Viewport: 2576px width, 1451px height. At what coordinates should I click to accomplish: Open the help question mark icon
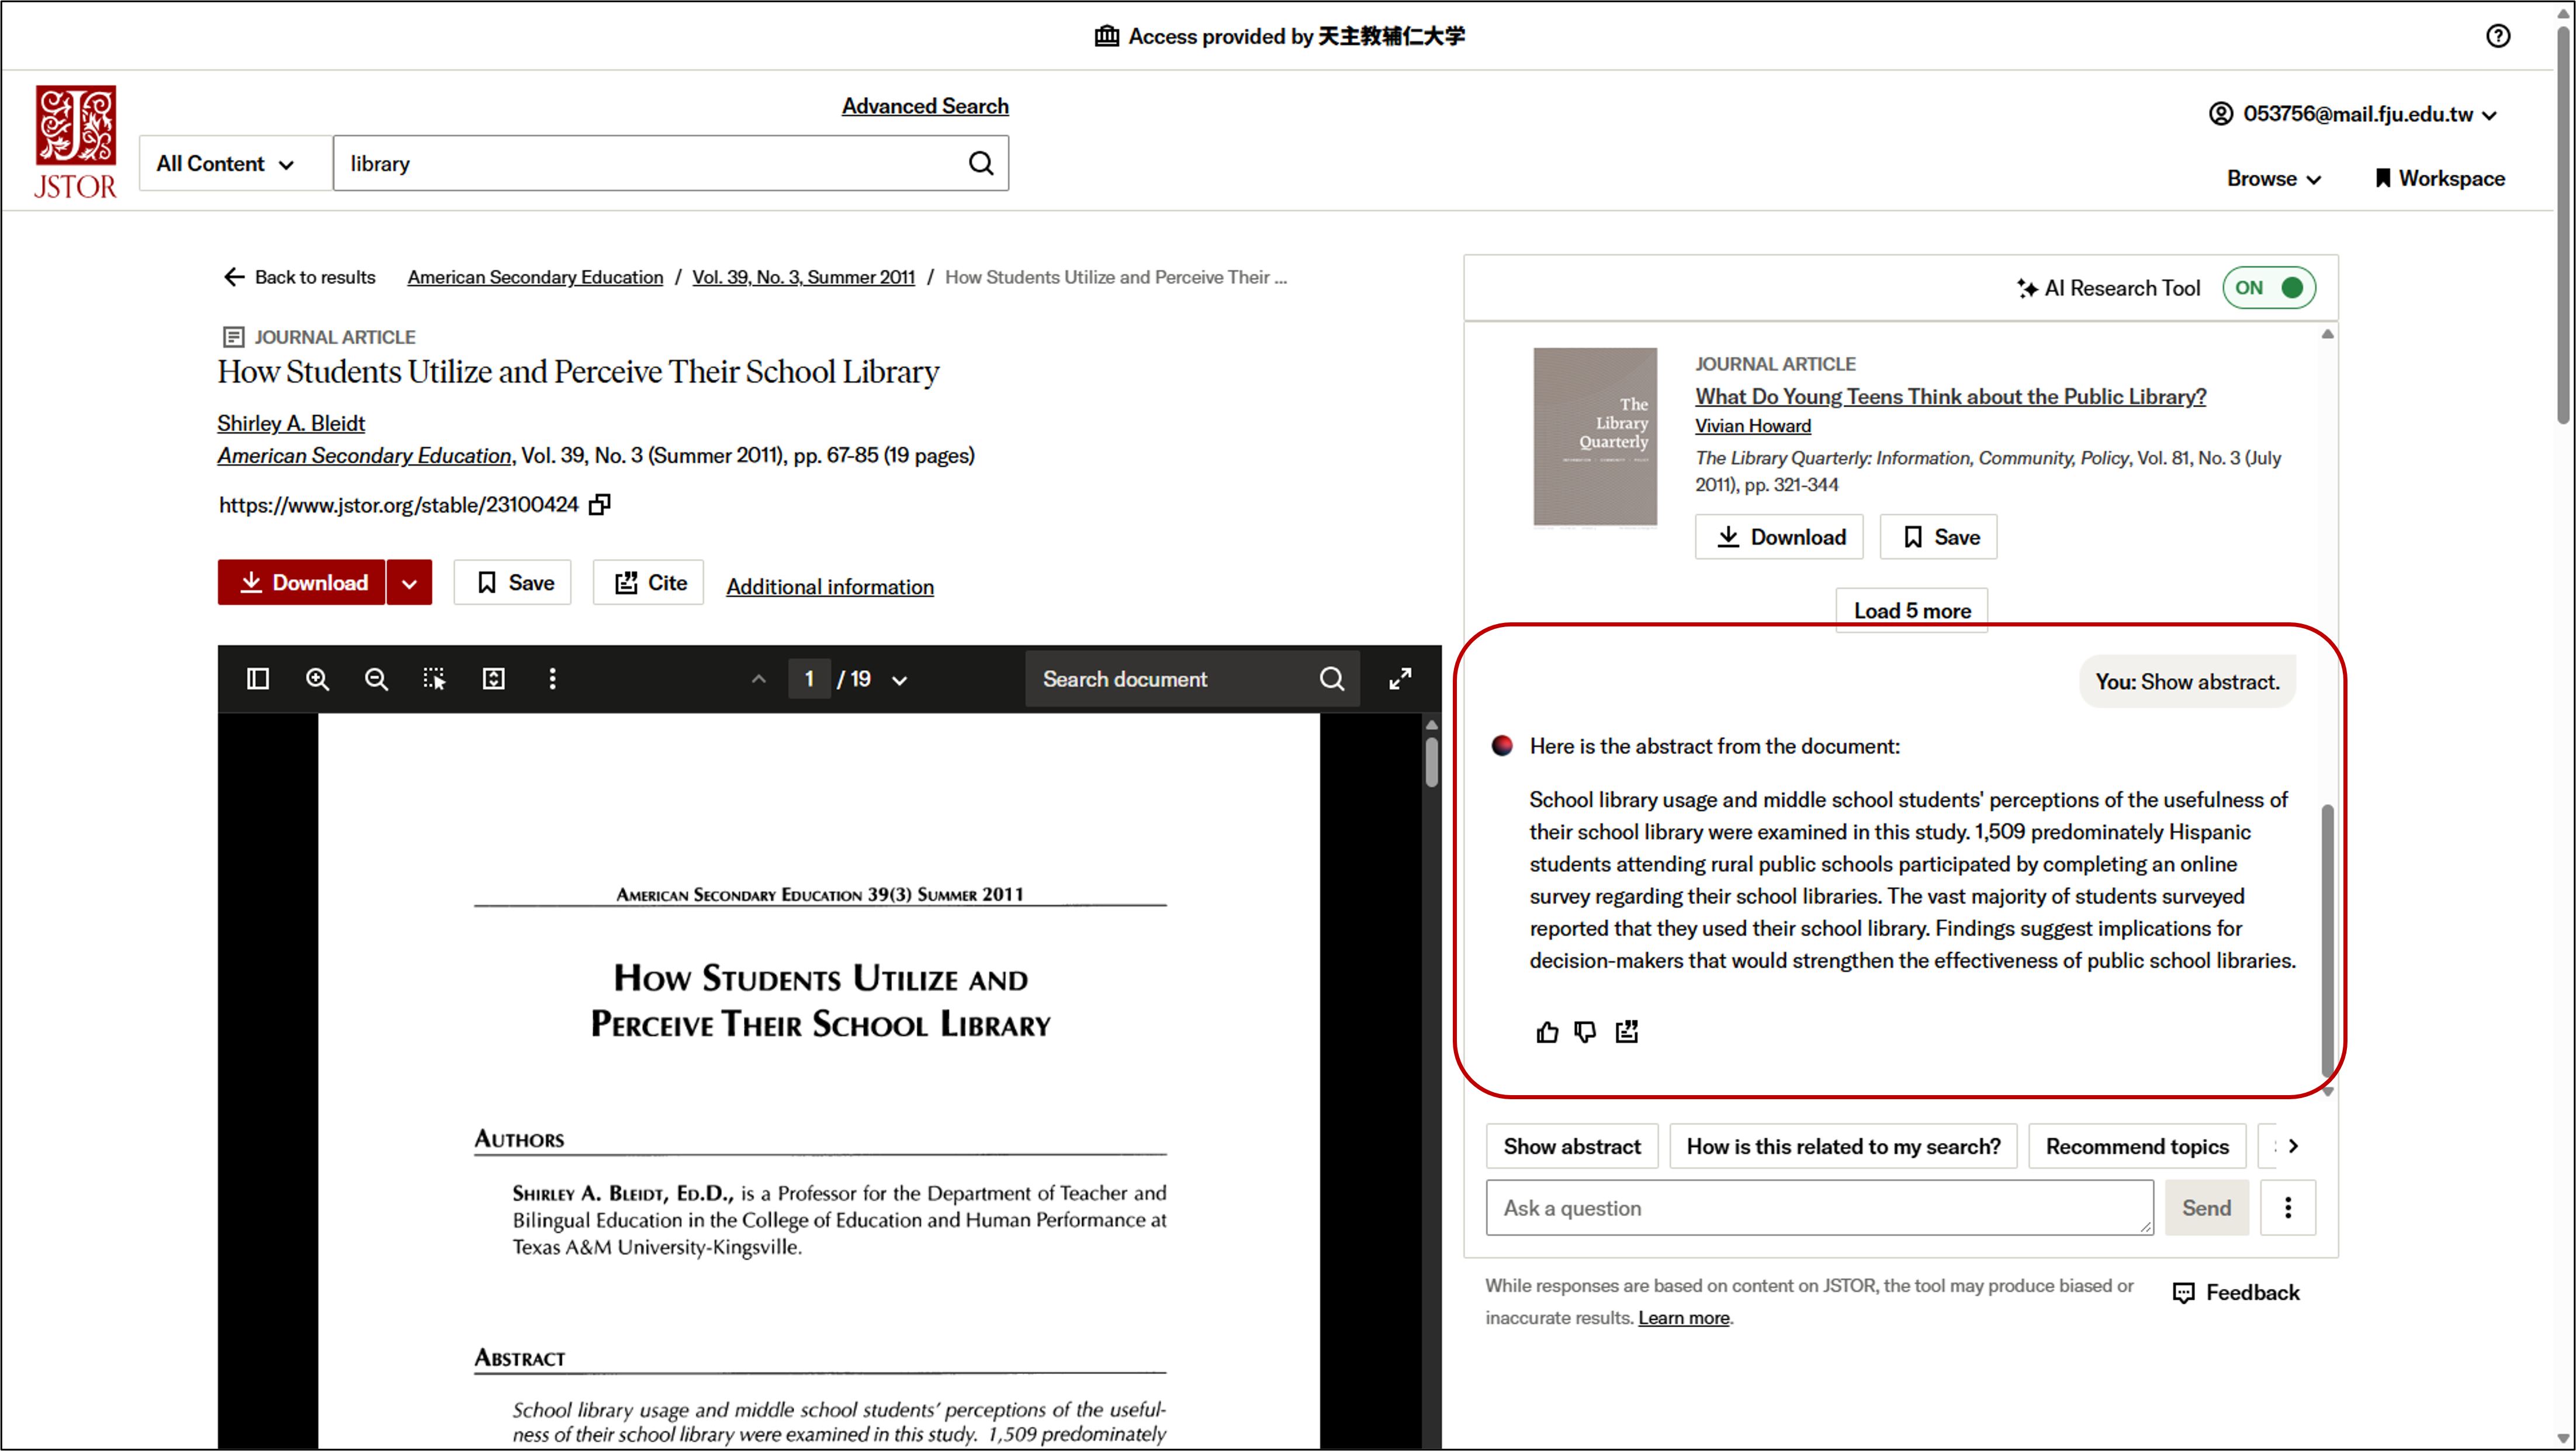pyautogui.click(x=2497, y=36)
